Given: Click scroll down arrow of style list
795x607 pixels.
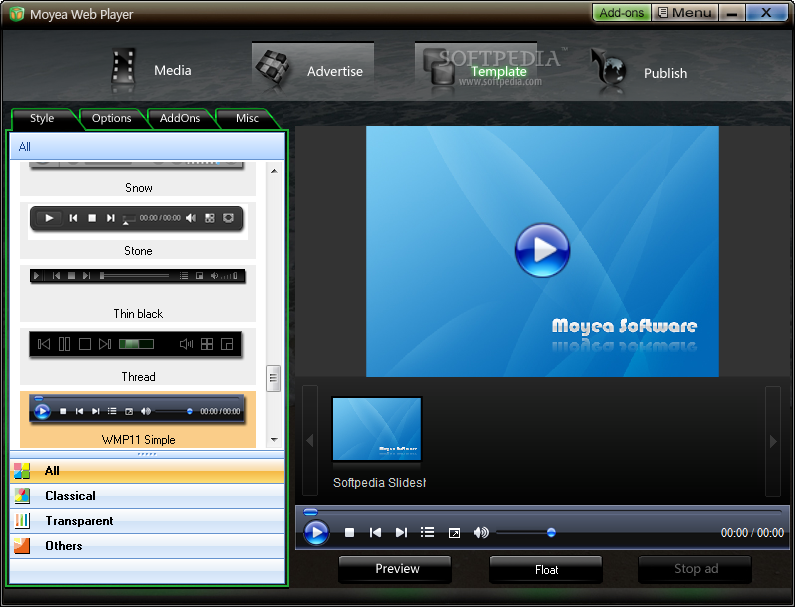Looking at the screenshot, I should coord(274,439).
